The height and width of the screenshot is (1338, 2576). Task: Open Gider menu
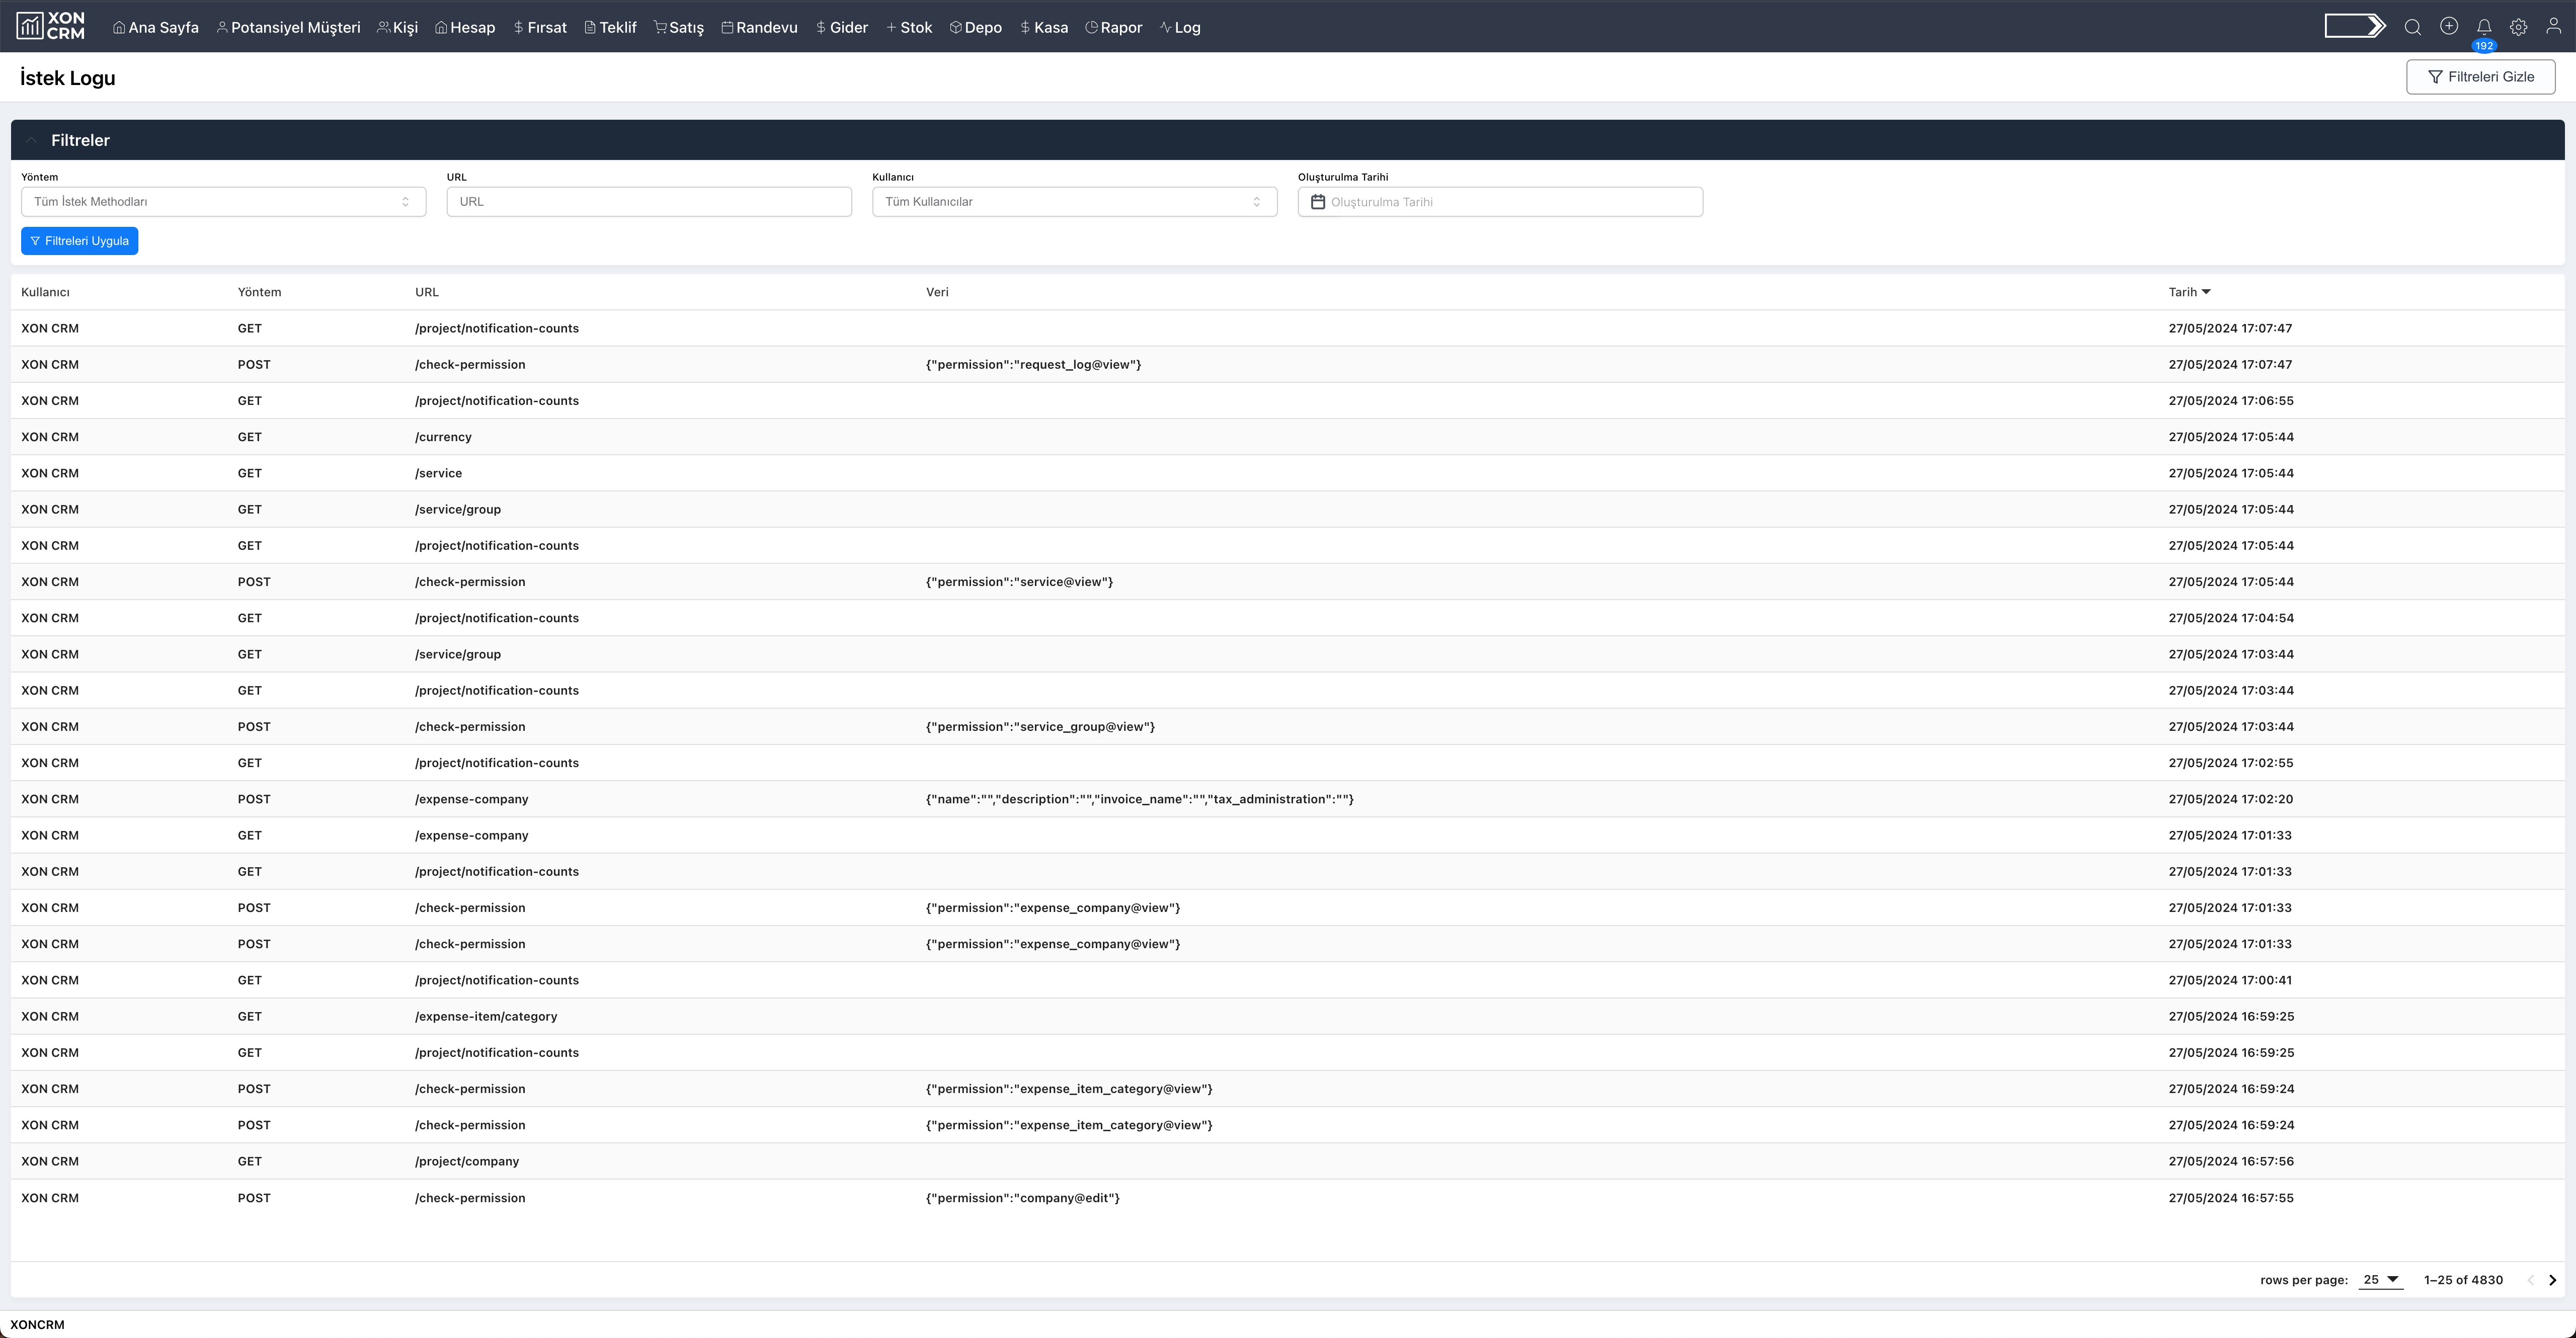coord(842,27)
